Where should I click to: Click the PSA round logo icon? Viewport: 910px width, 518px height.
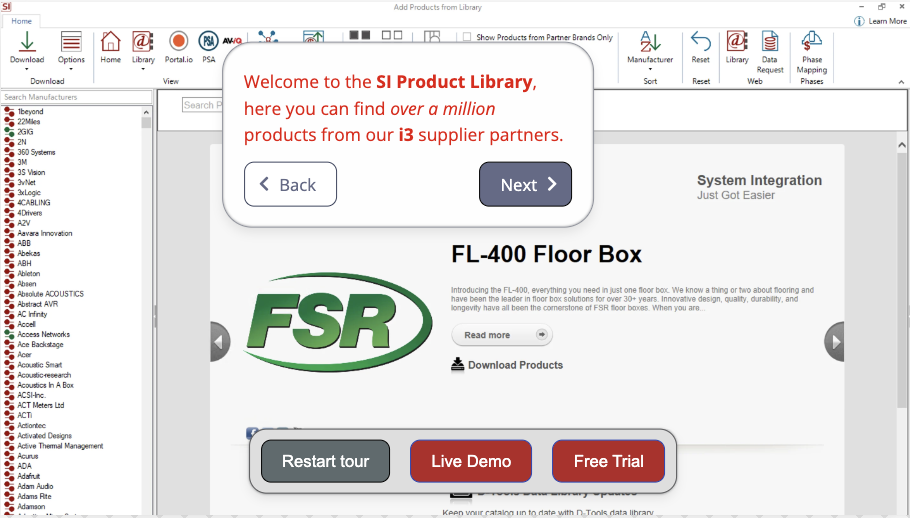tap(208, 41)
